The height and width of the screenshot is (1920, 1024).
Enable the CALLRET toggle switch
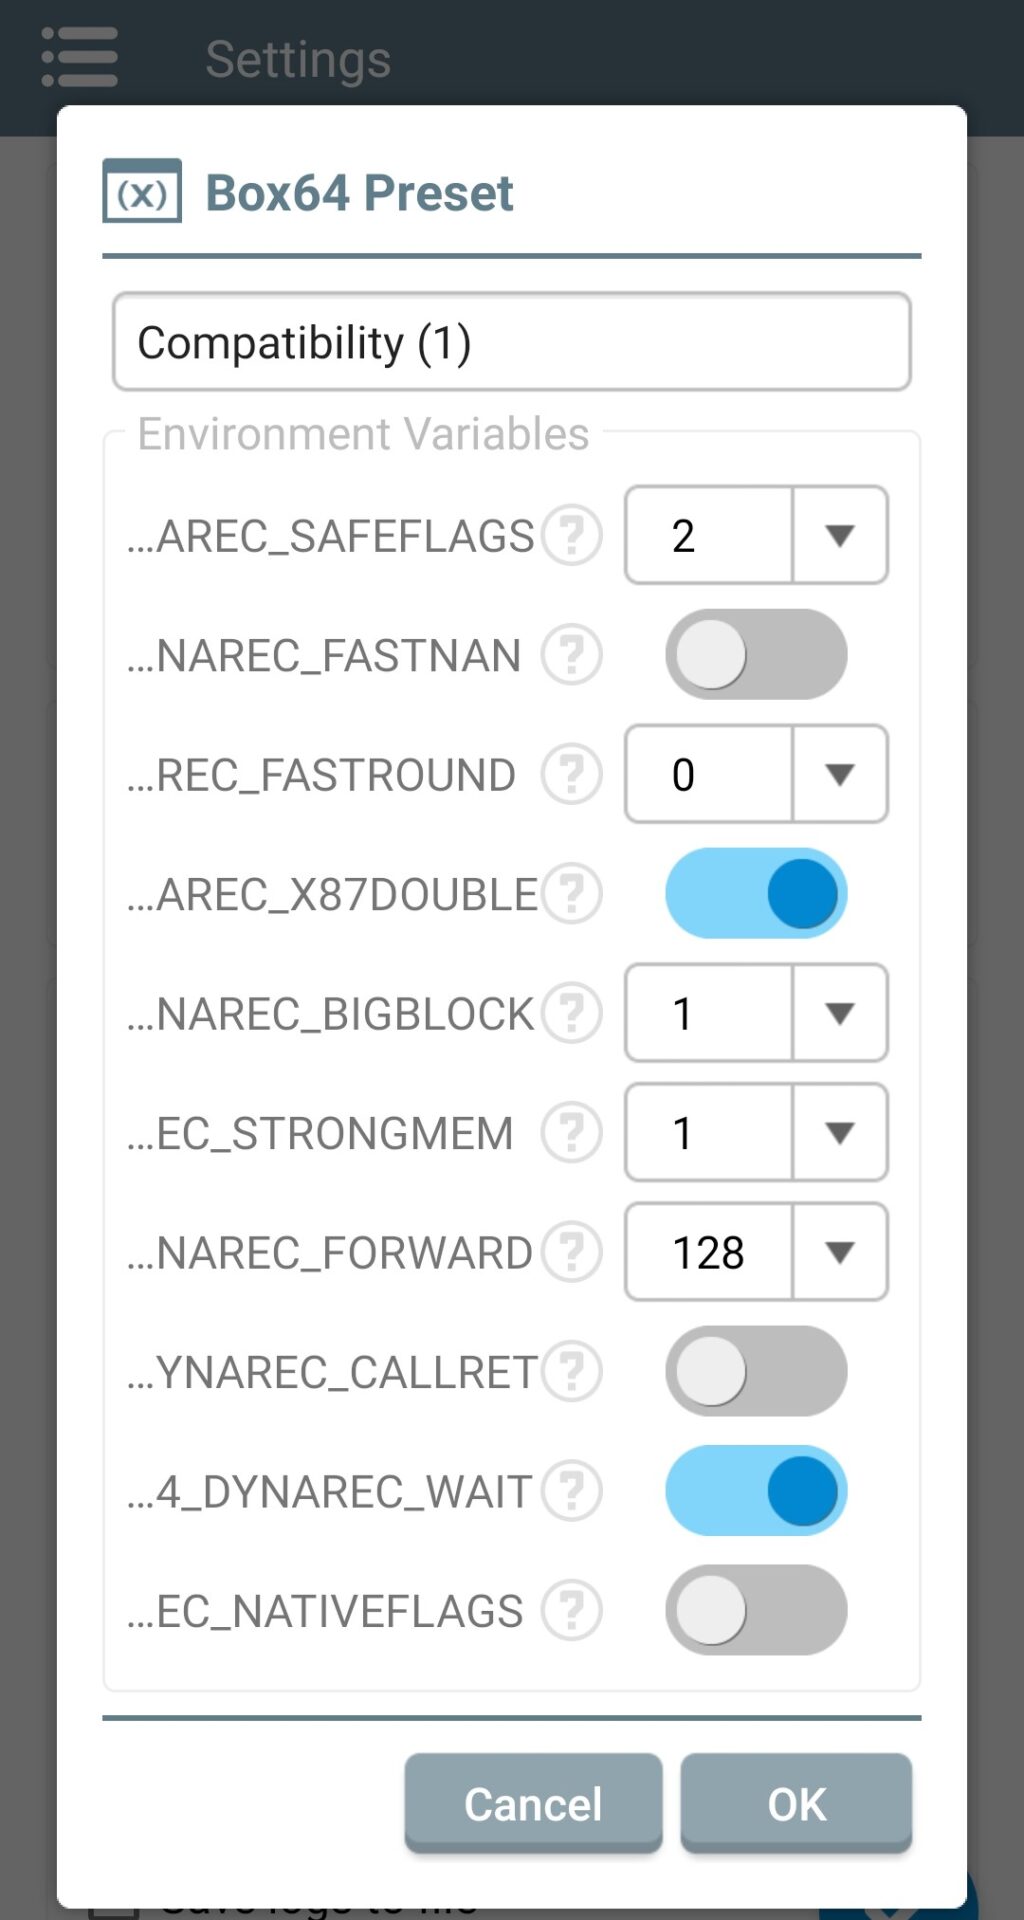756,1370
